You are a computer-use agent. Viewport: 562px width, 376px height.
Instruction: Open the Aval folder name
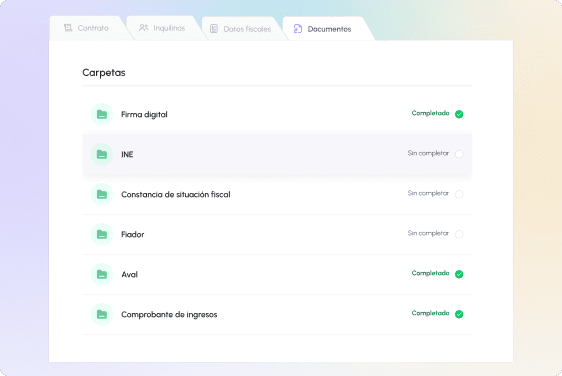(x=129, y=275)
